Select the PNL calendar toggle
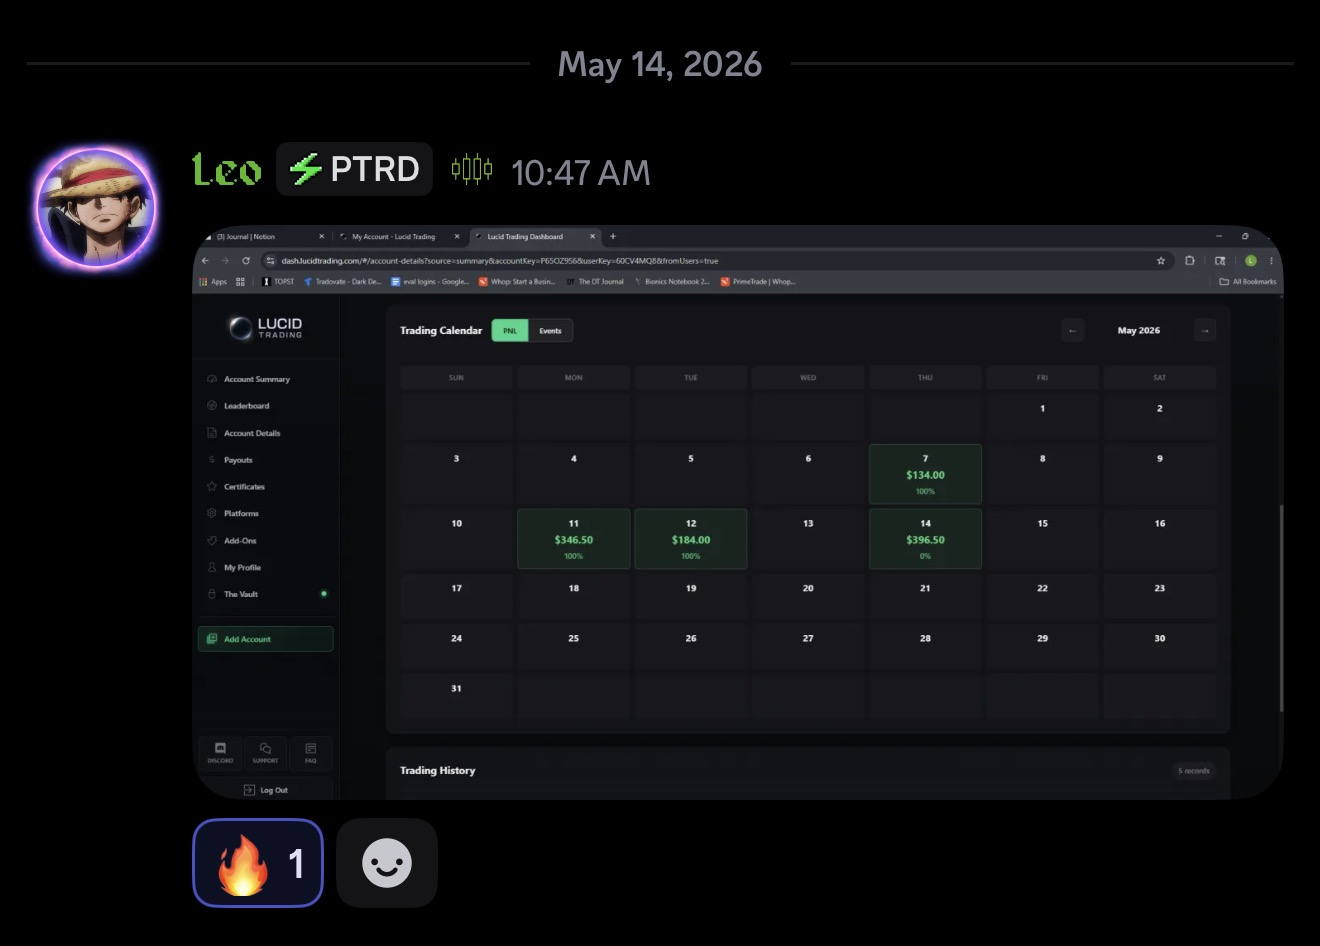Screen dimensions: 1320x946 tap(510, 331)
